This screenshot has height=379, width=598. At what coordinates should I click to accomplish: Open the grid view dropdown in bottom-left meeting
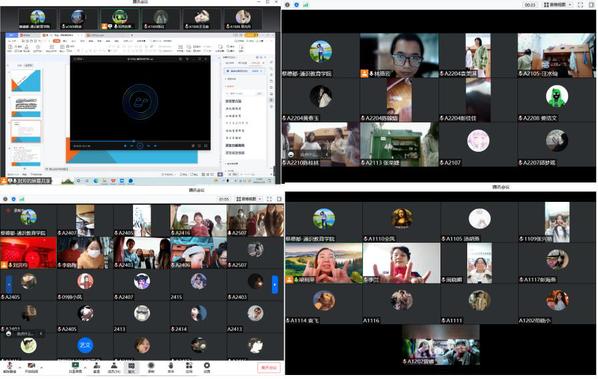(249, 199)
